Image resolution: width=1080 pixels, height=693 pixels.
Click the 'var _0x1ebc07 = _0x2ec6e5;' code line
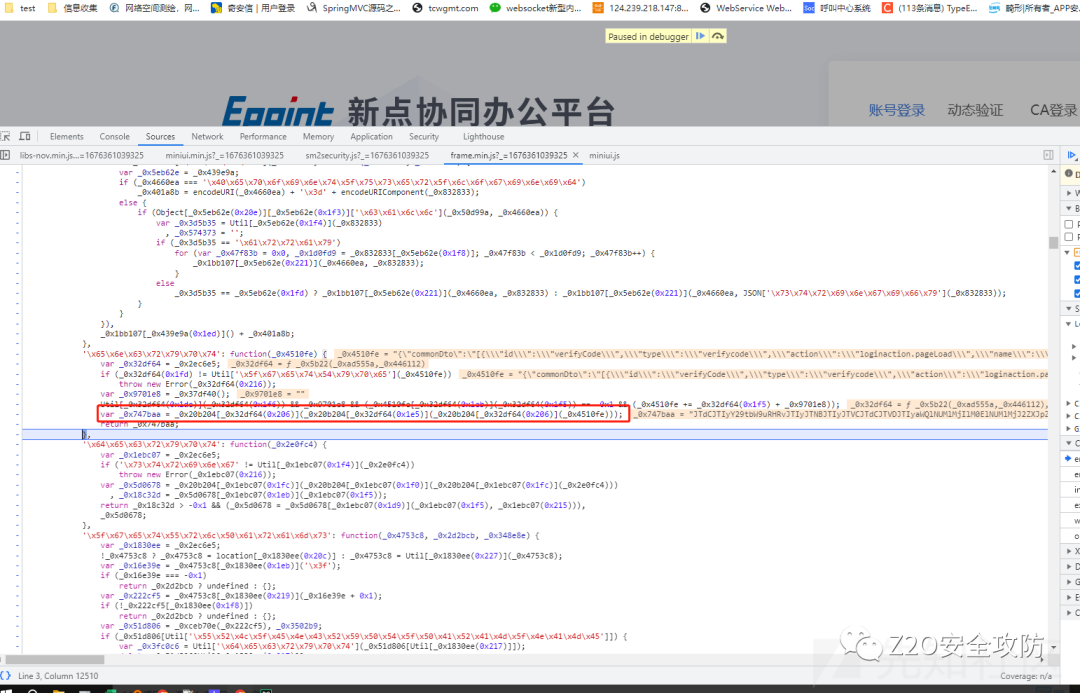click(160, 455)
